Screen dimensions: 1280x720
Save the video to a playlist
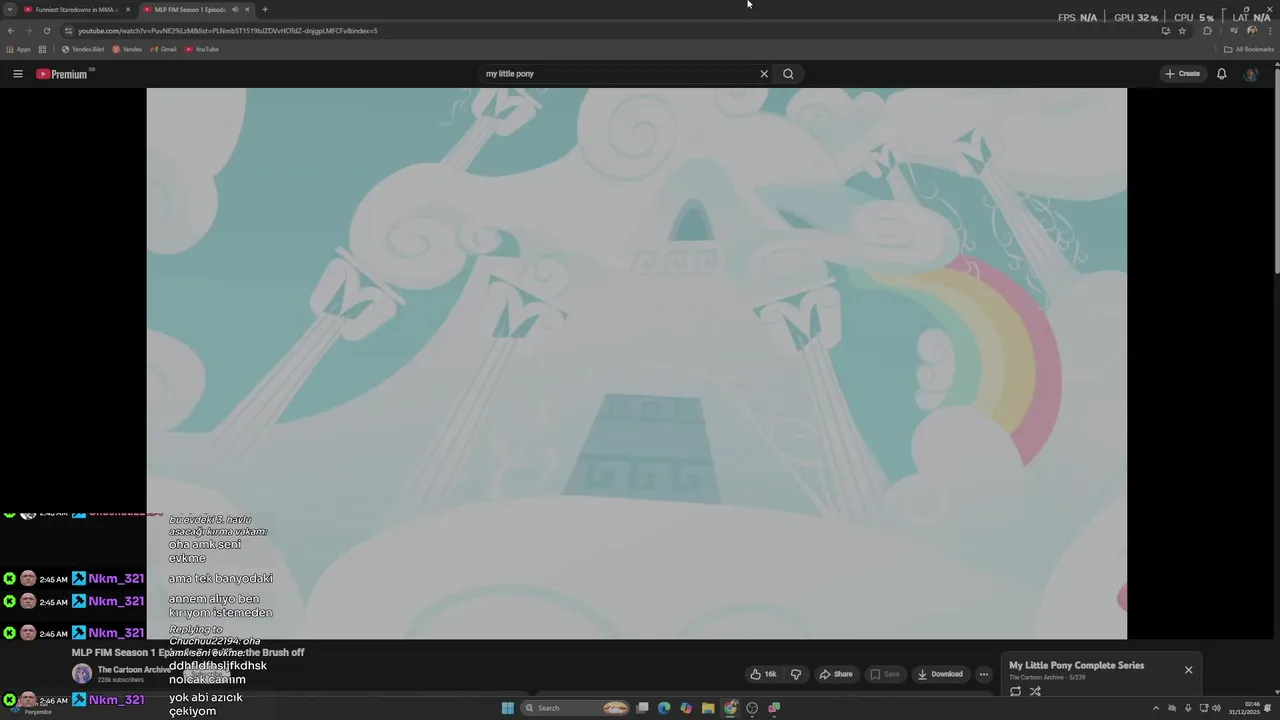tap(885, 674)
